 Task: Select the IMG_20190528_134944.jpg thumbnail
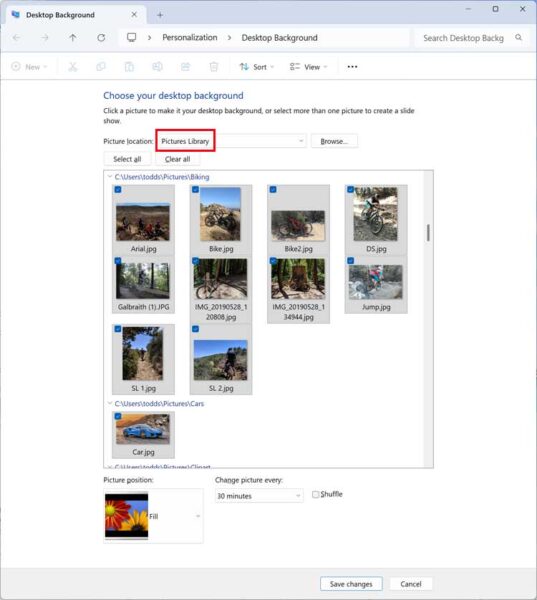pos(298,279)
